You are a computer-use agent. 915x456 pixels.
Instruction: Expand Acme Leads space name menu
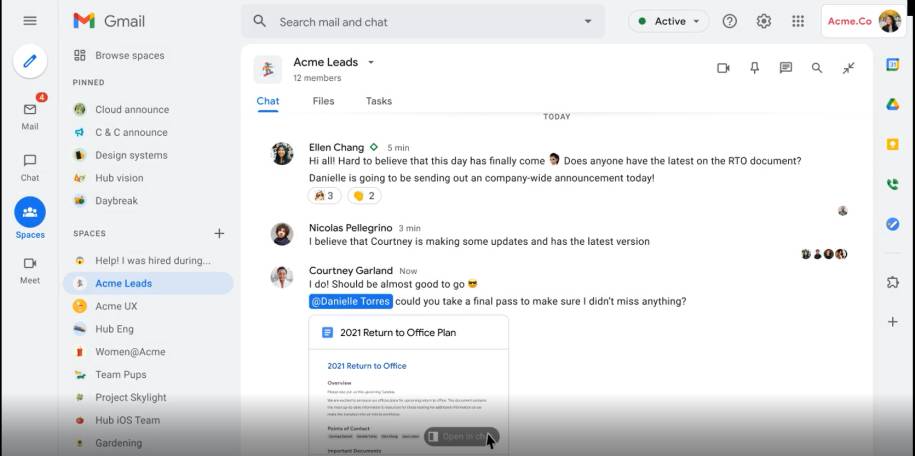click(371, 62)
